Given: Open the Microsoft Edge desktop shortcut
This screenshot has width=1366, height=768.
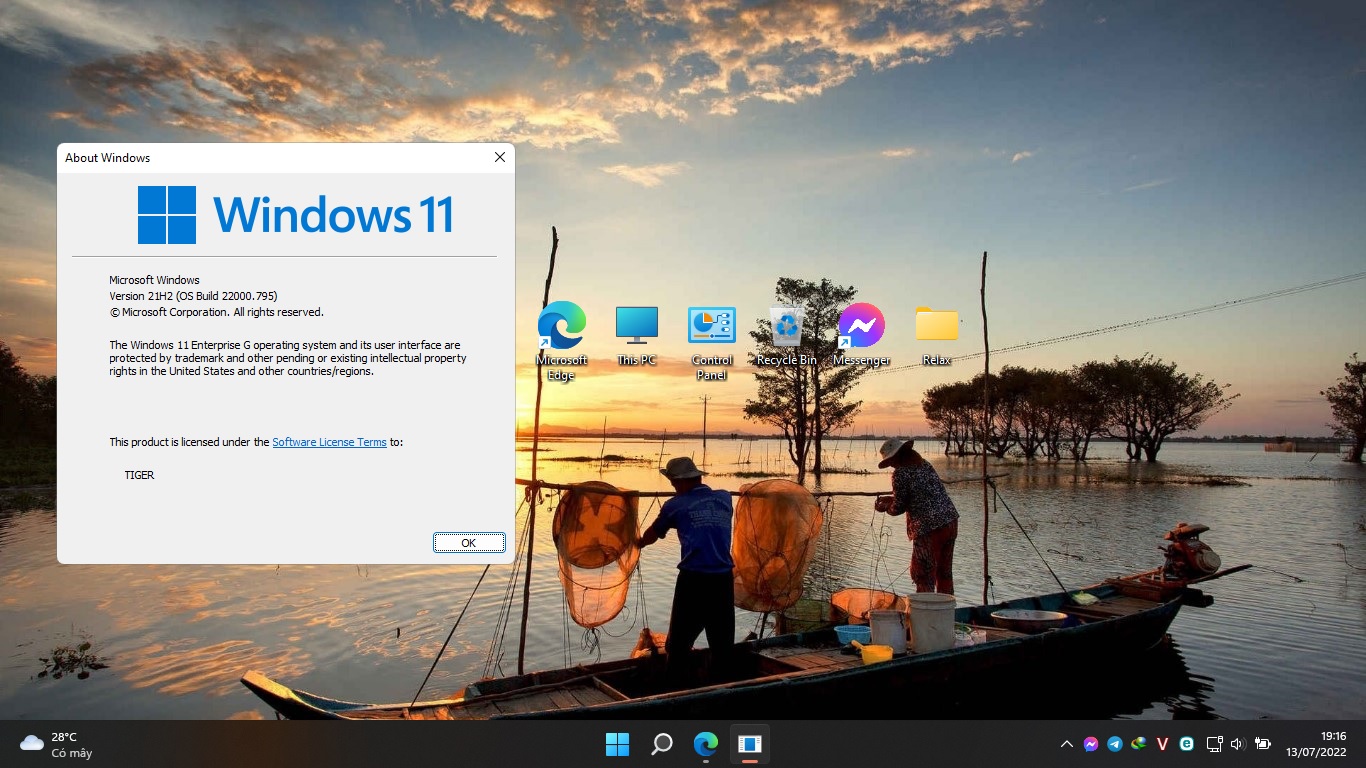Looking at the screenshot, I should (561, 340).
